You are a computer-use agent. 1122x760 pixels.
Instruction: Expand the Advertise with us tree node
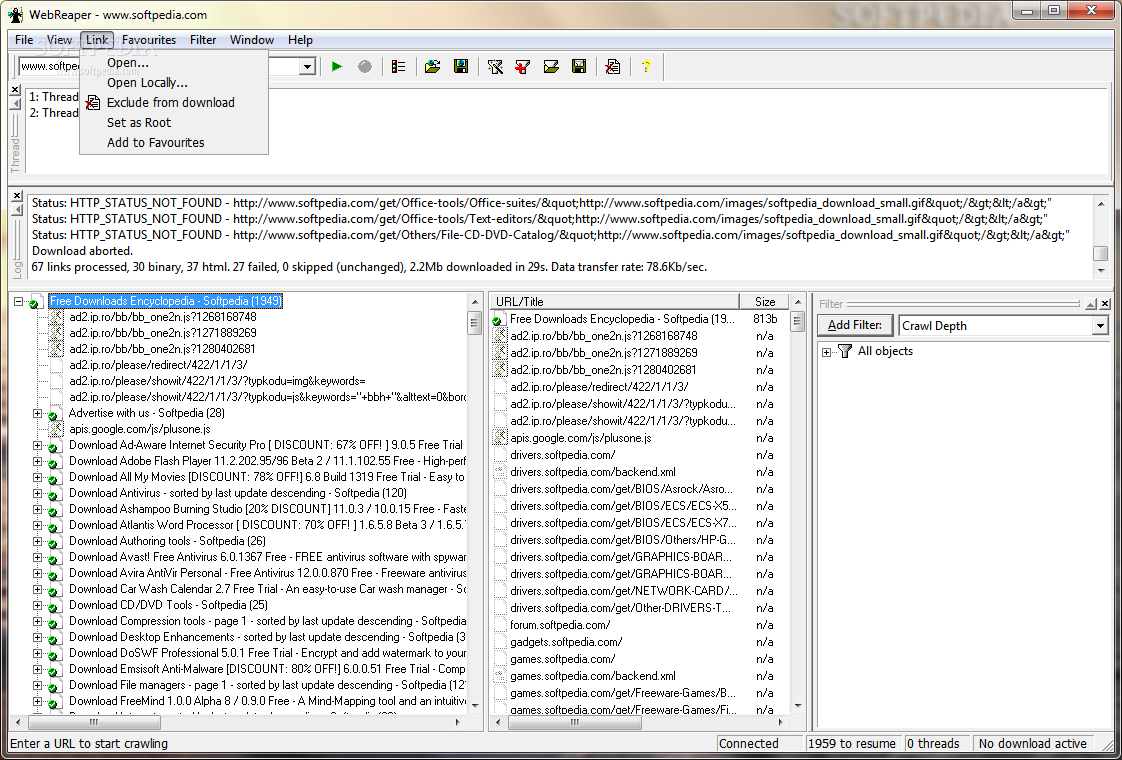click(x=37, y=413)
